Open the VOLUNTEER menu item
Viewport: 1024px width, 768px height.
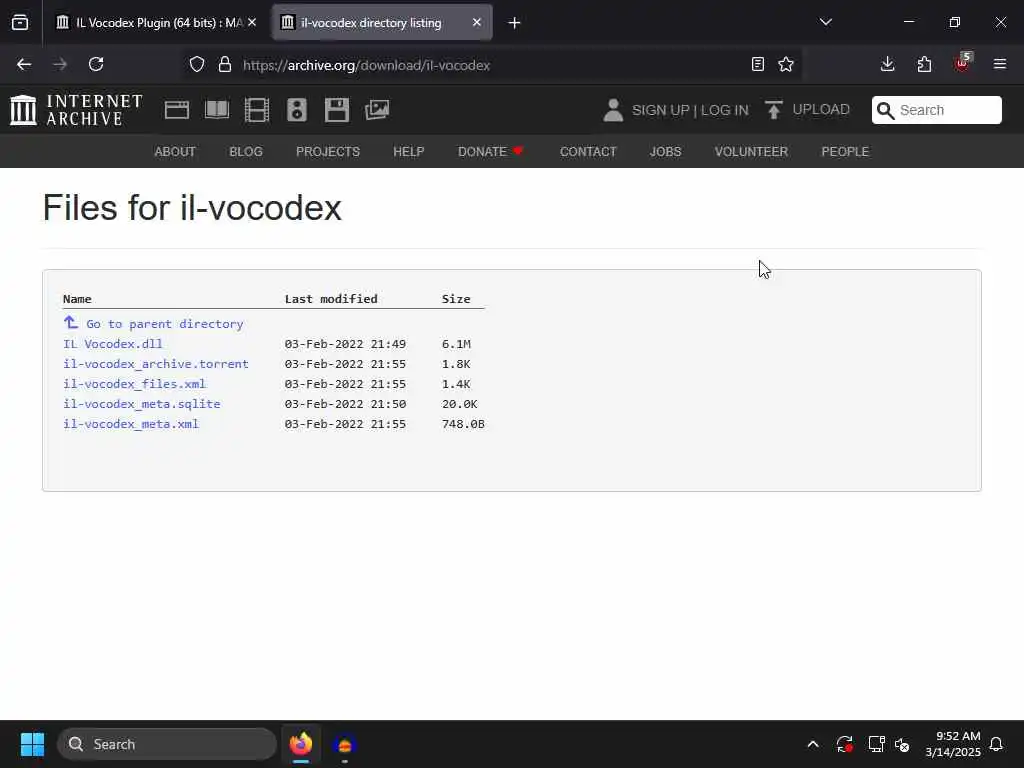click(x=751, y=152)
